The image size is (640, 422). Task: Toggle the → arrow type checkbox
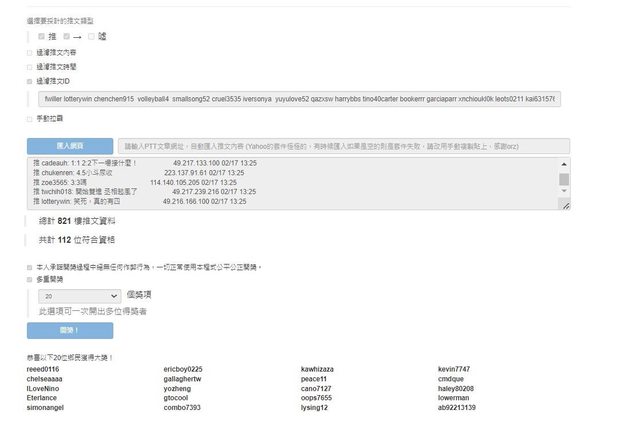(x=67, y=36)
